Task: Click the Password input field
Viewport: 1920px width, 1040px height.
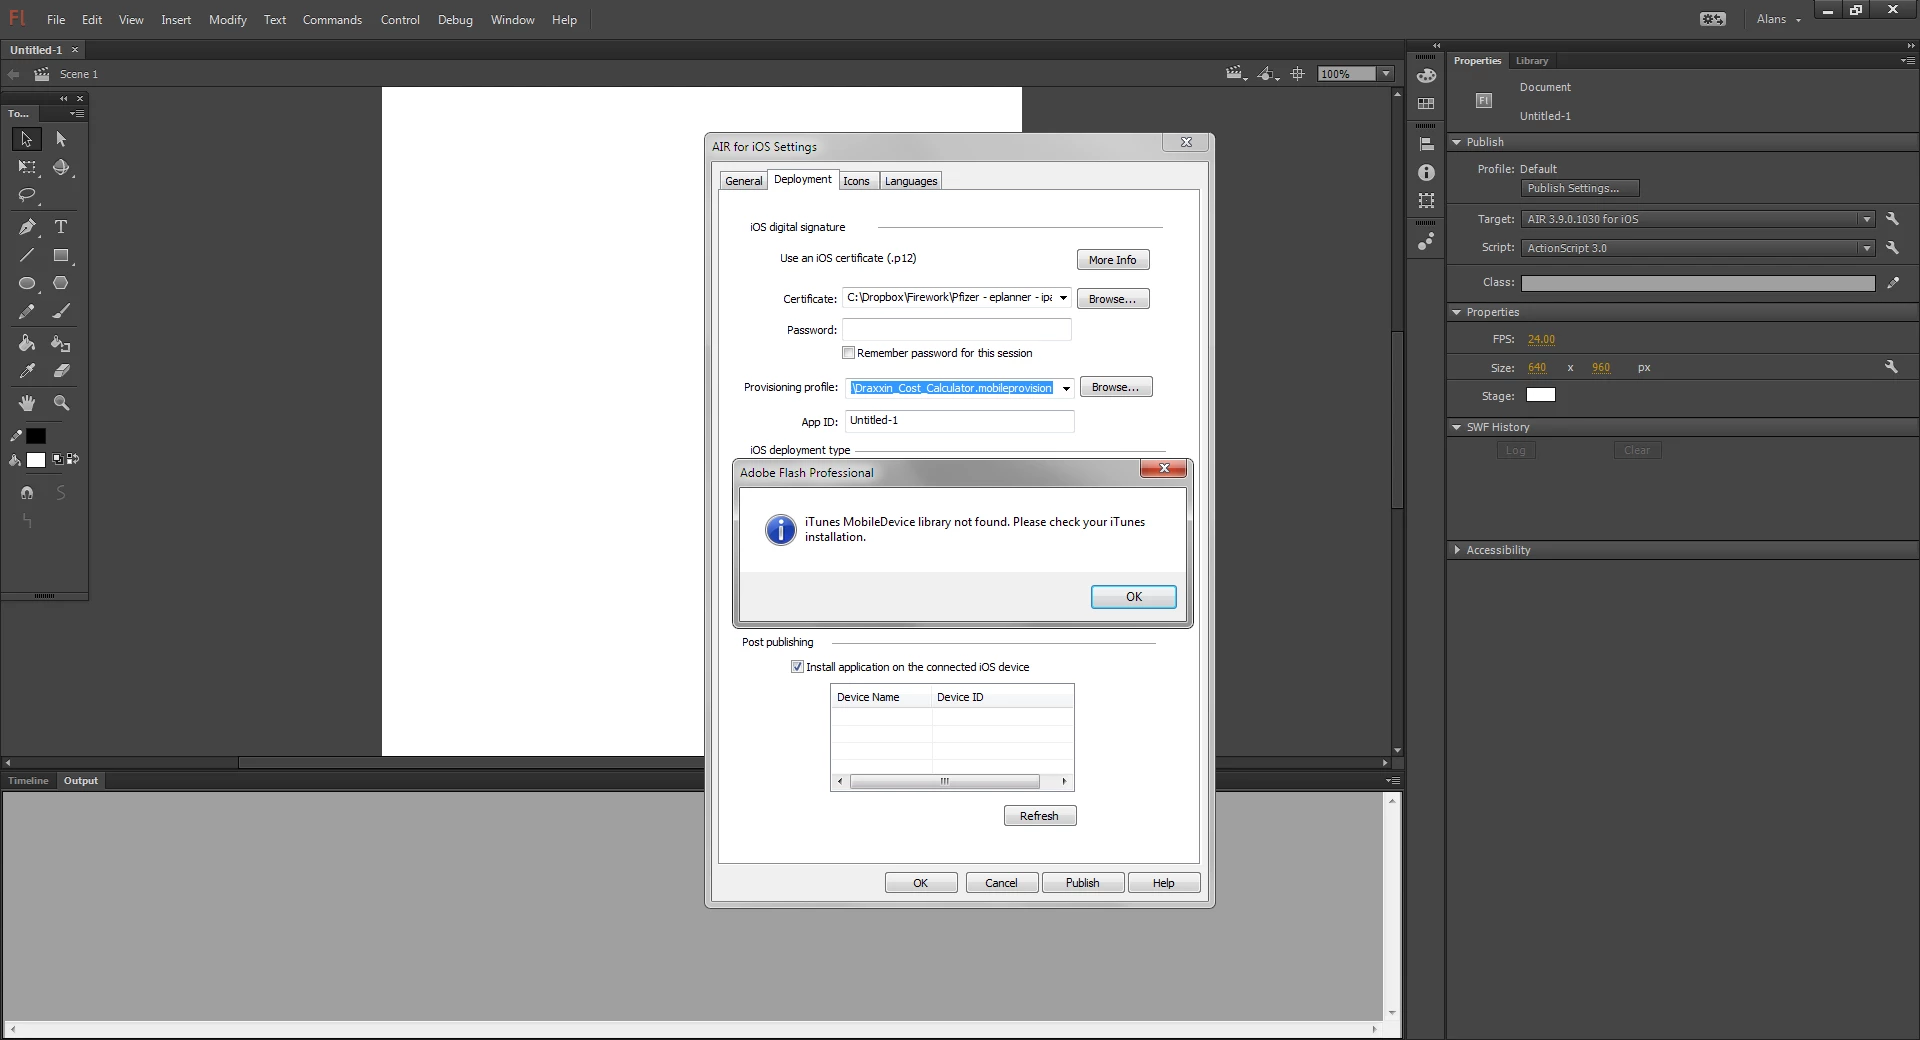Action: point(957,330)
